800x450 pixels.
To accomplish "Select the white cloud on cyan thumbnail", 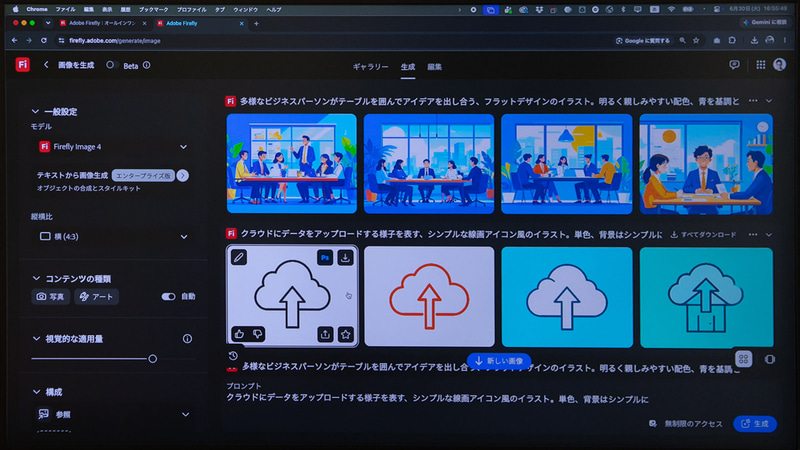I will [567, 297].
